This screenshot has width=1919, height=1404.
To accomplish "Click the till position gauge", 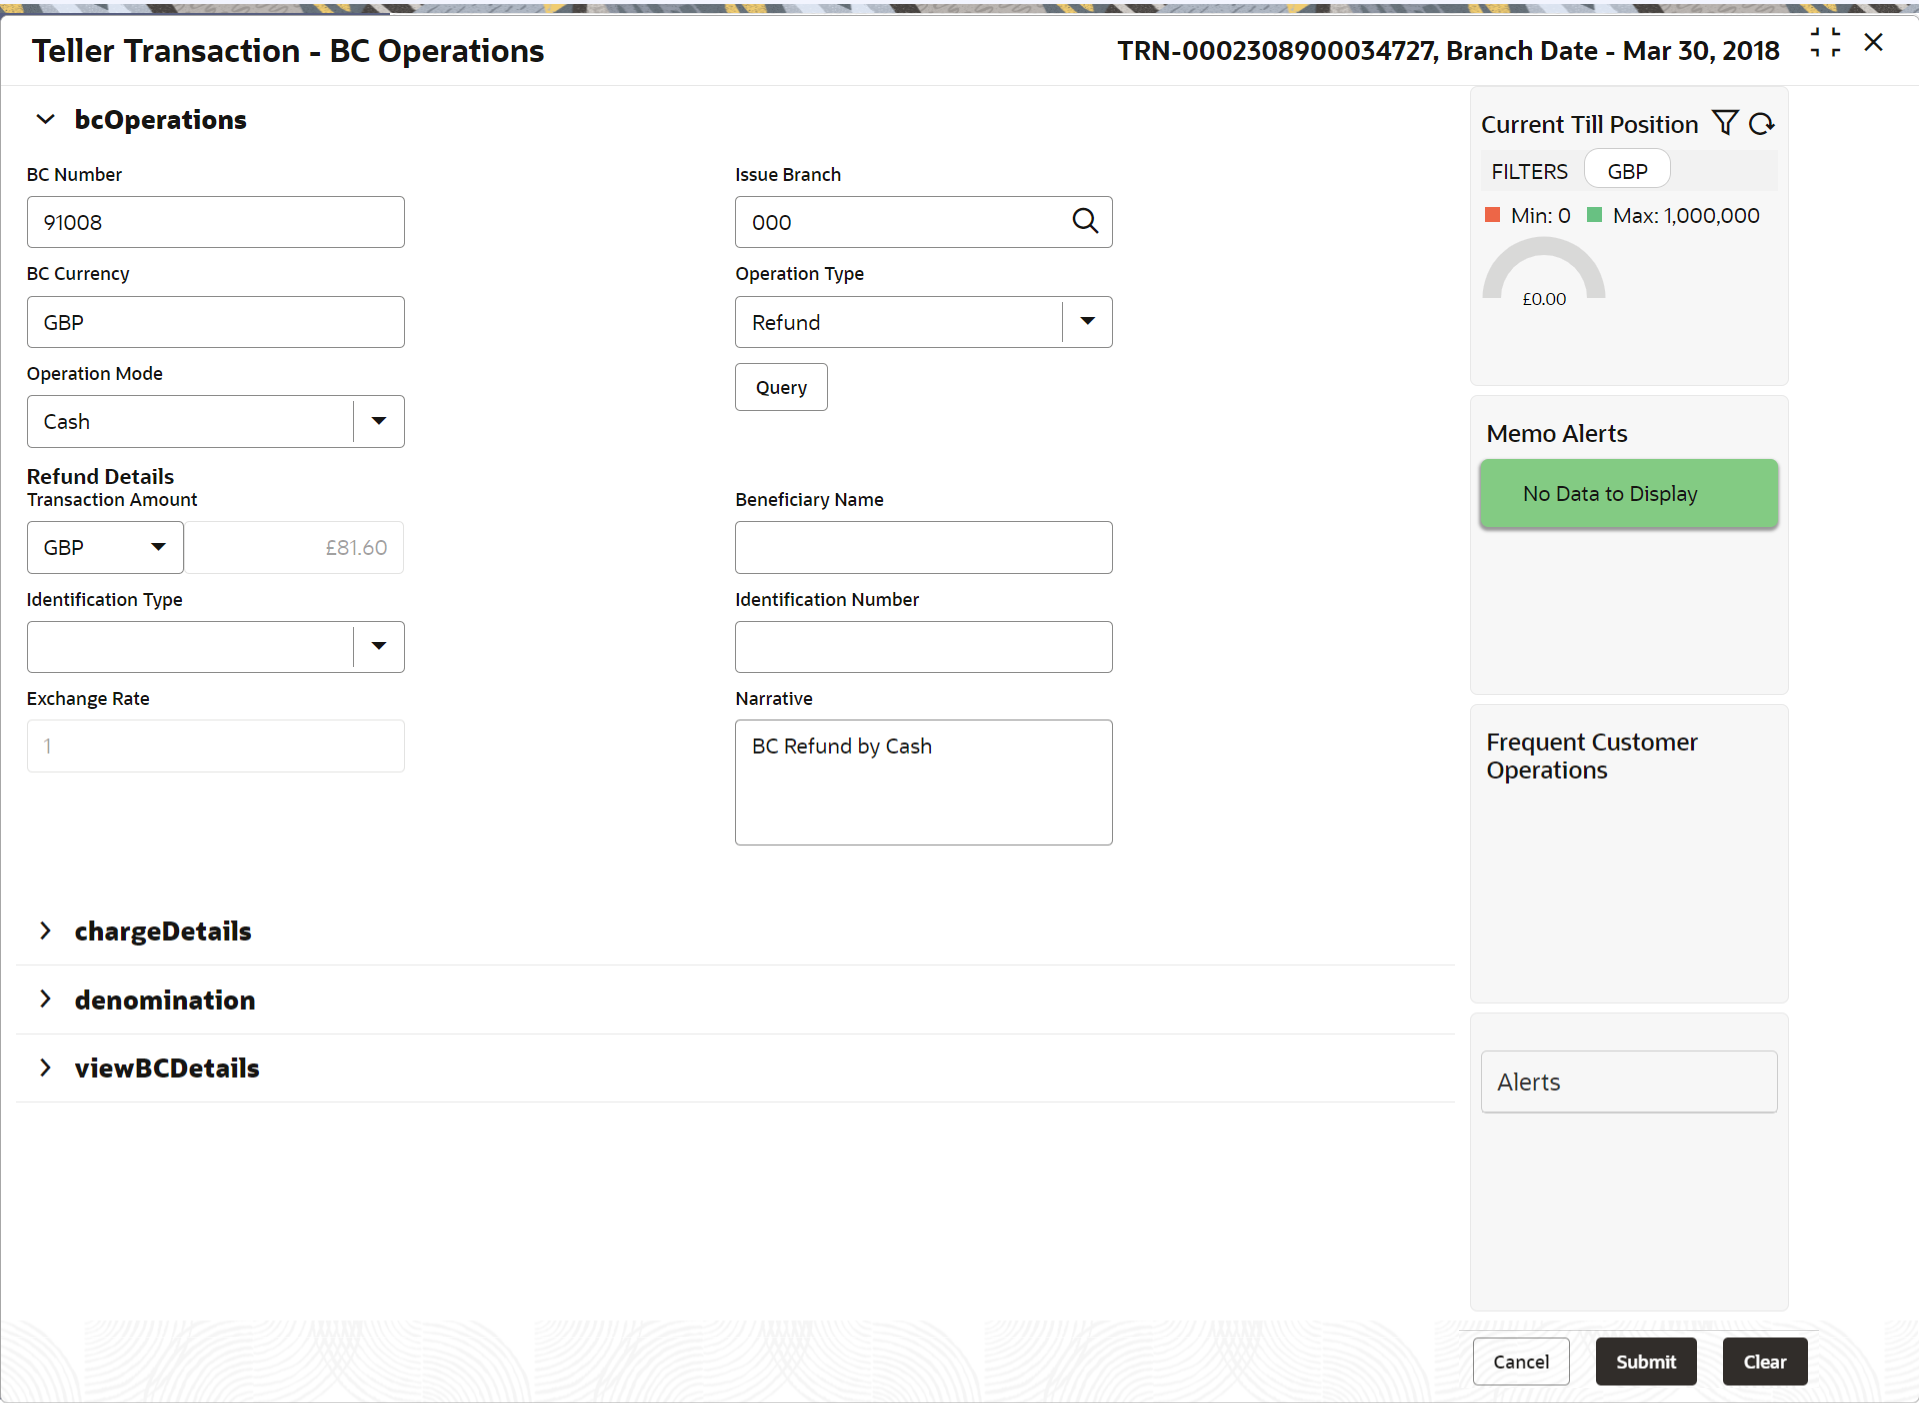I will (x=1543, y=272).
